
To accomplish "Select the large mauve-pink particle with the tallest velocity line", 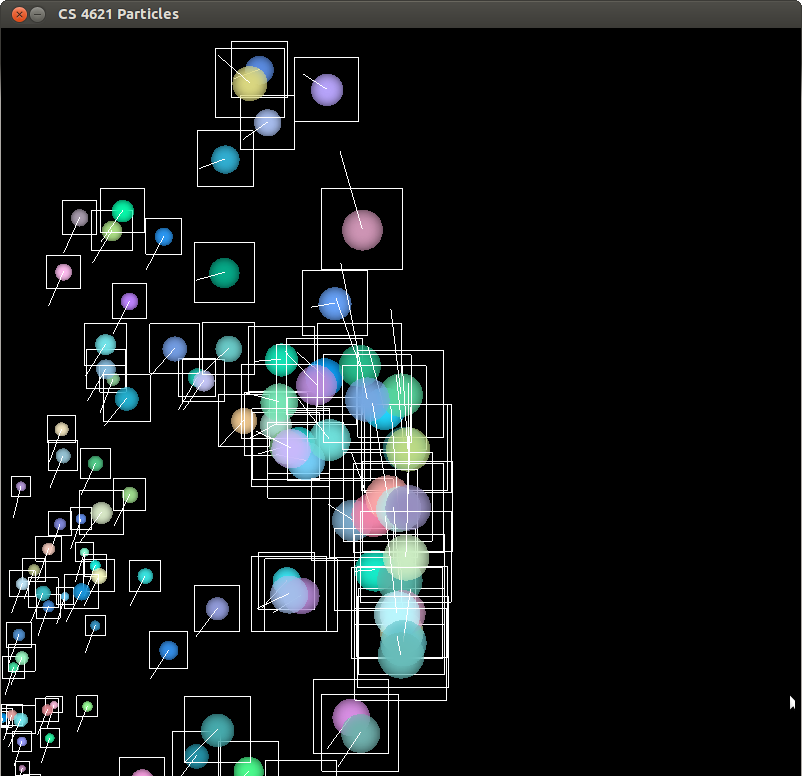I will click(362, 229).
